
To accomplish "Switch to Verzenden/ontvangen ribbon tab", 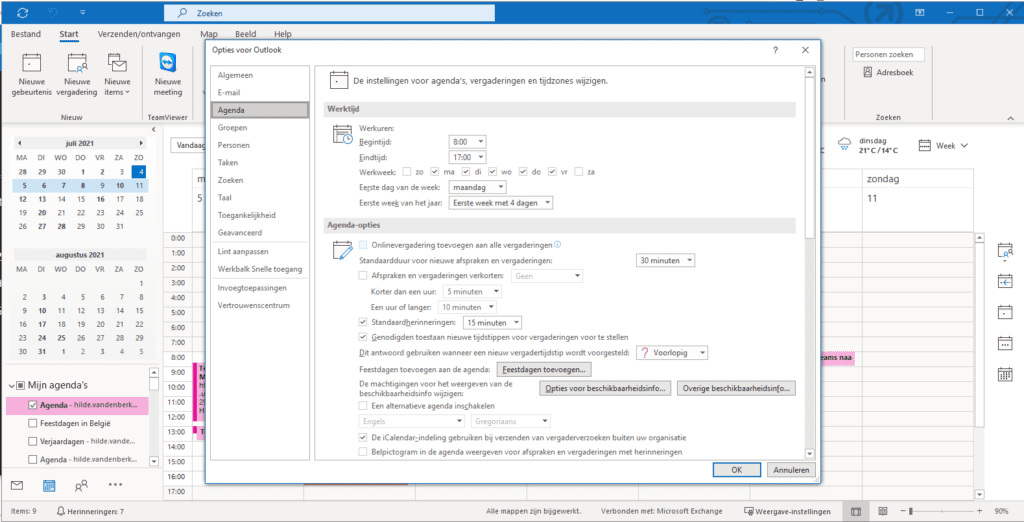I will pos(140,34).
